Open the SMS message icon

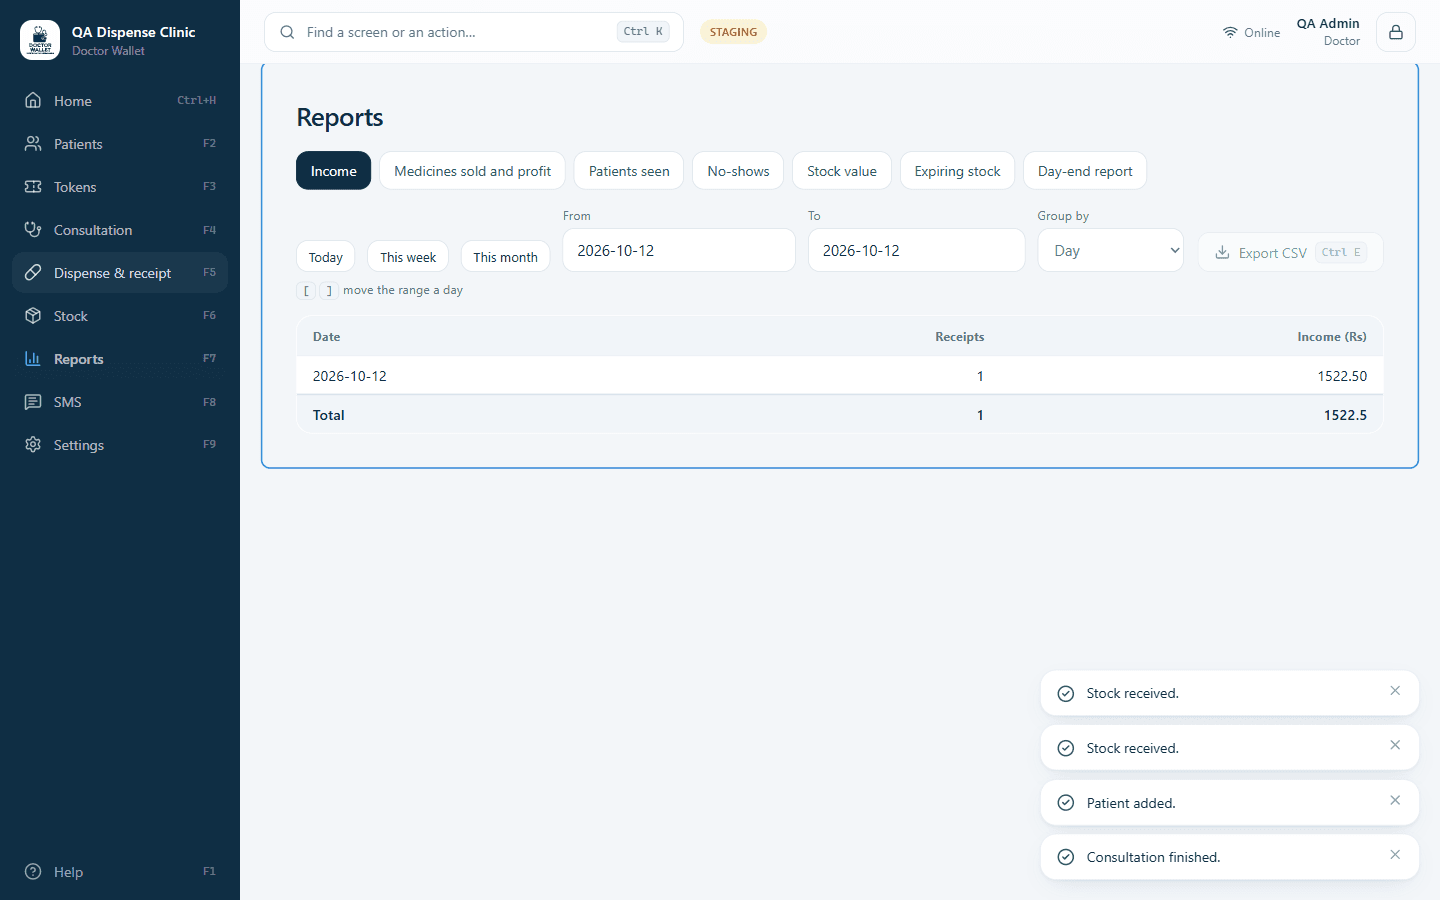[x=33, y=402]
